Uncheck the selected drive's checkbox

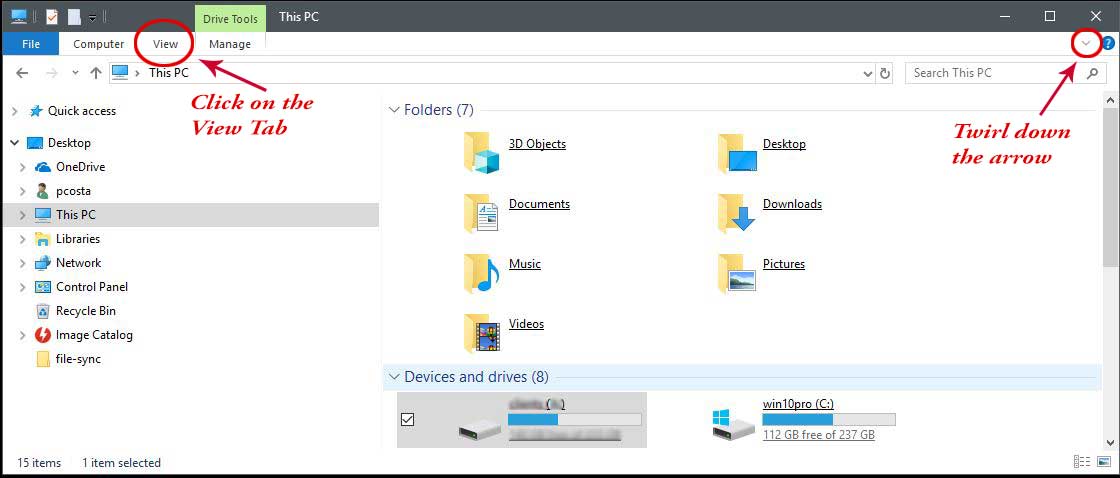(407, 419)
